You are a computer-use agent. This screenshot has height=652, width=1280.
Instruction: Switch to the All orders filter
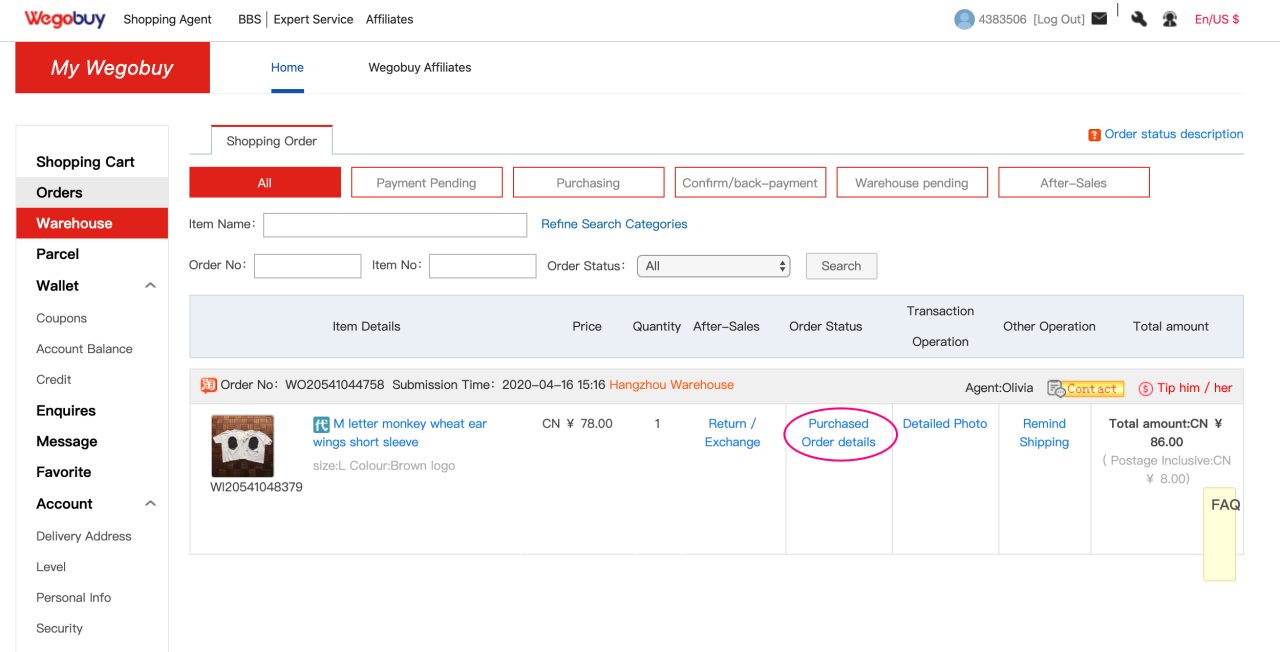pos(265,182)
